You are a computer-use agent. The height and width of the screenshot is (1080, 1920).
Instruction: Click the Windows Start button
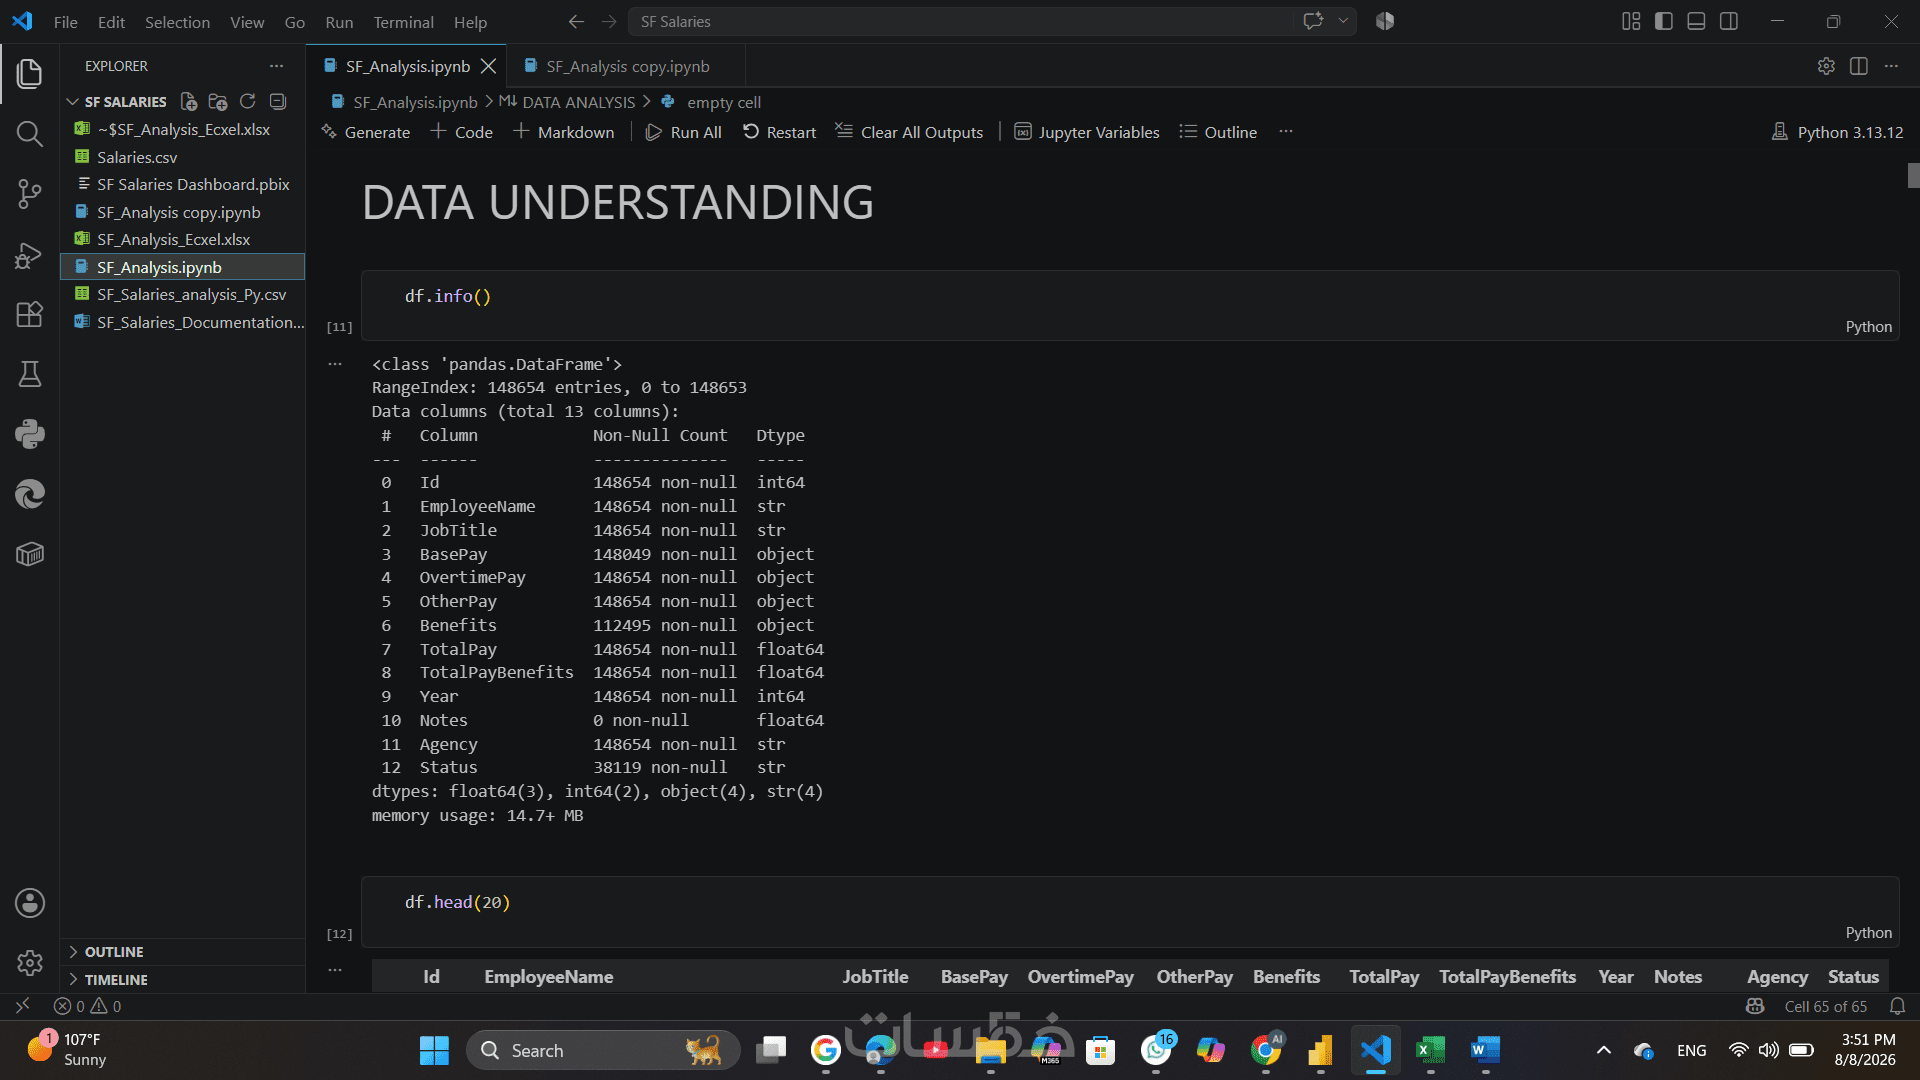tap(434, 1050)
